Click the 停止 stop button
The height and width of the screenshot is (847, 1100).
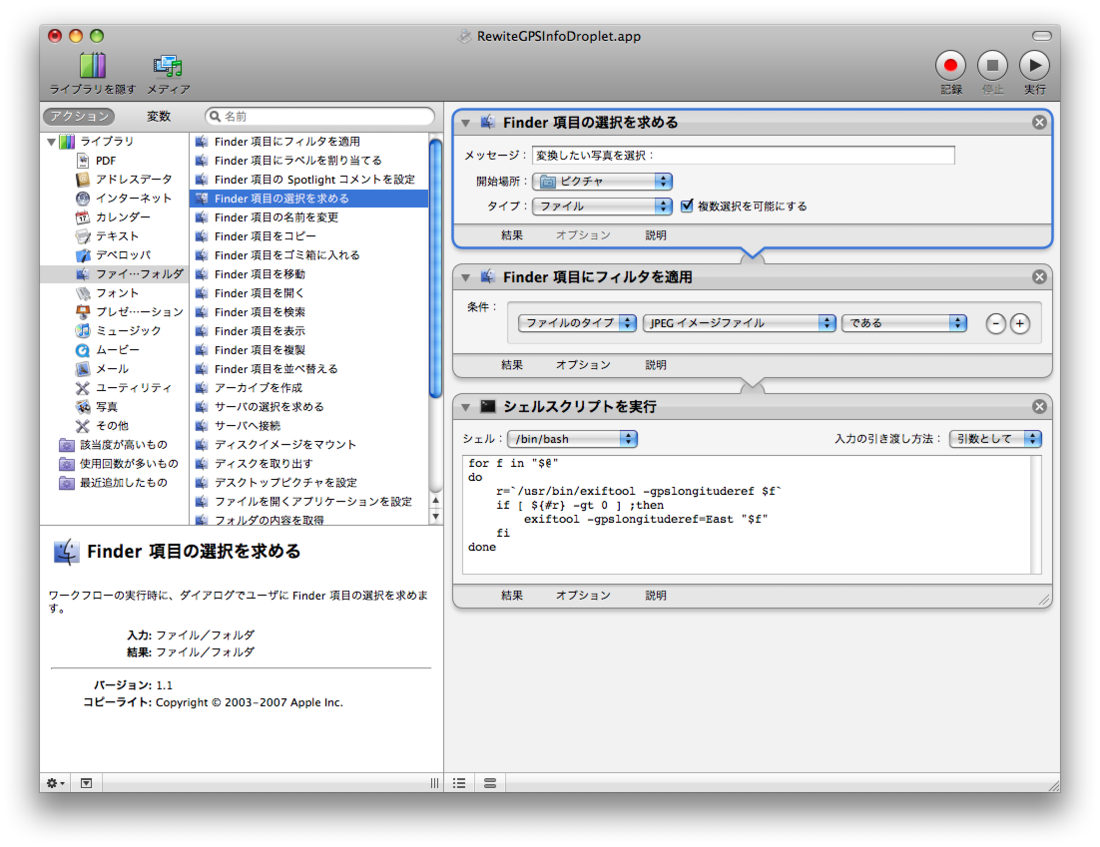click(992, 65)
